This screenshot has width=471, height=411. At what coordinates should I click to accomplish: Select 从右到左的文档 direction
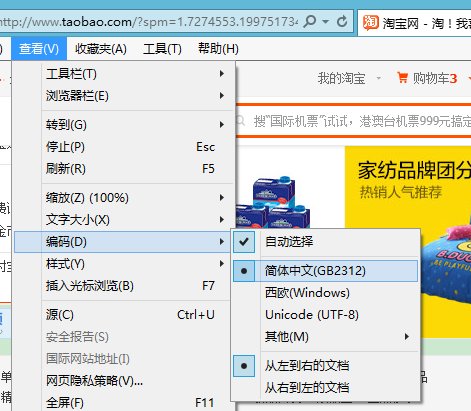[x=325, y=388]
